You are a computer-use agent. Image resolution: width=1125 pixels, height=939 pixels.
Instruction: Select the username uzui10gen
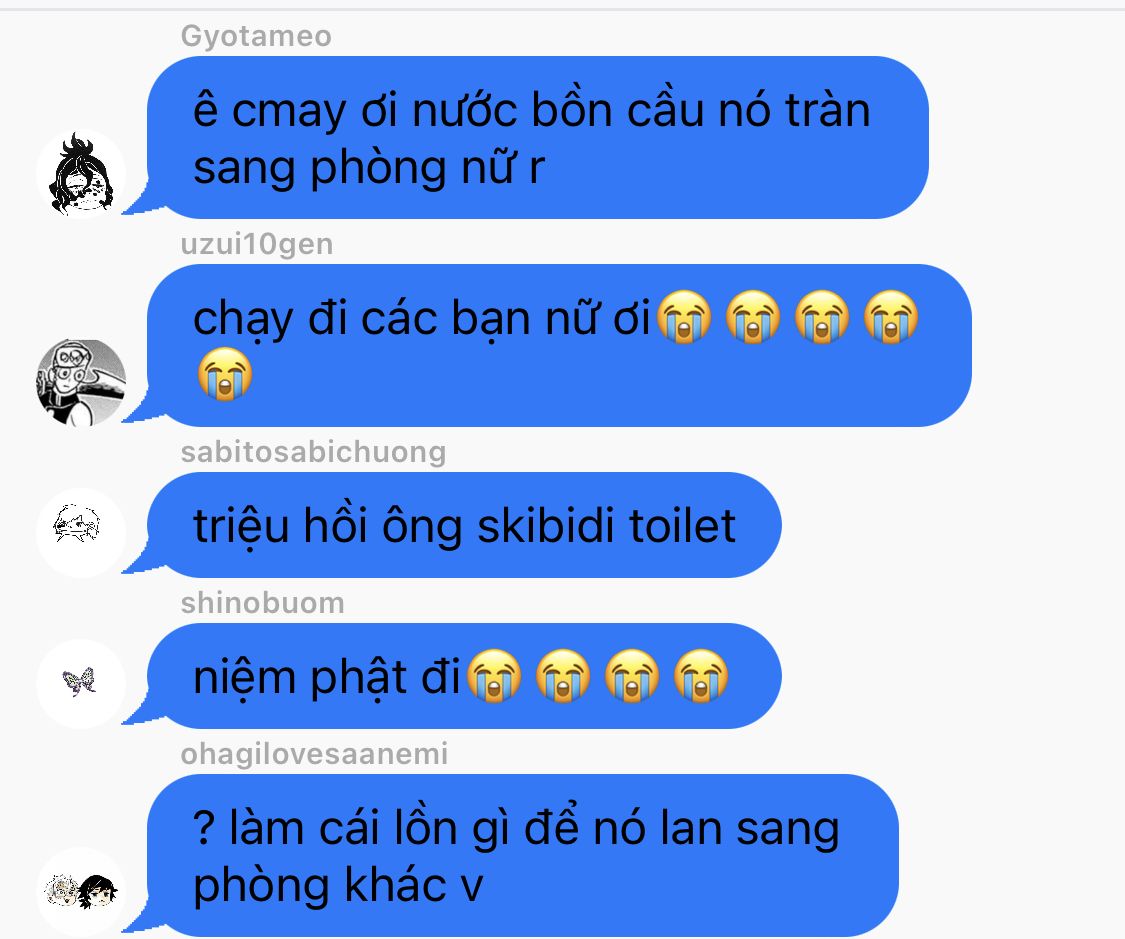[257, 244]
